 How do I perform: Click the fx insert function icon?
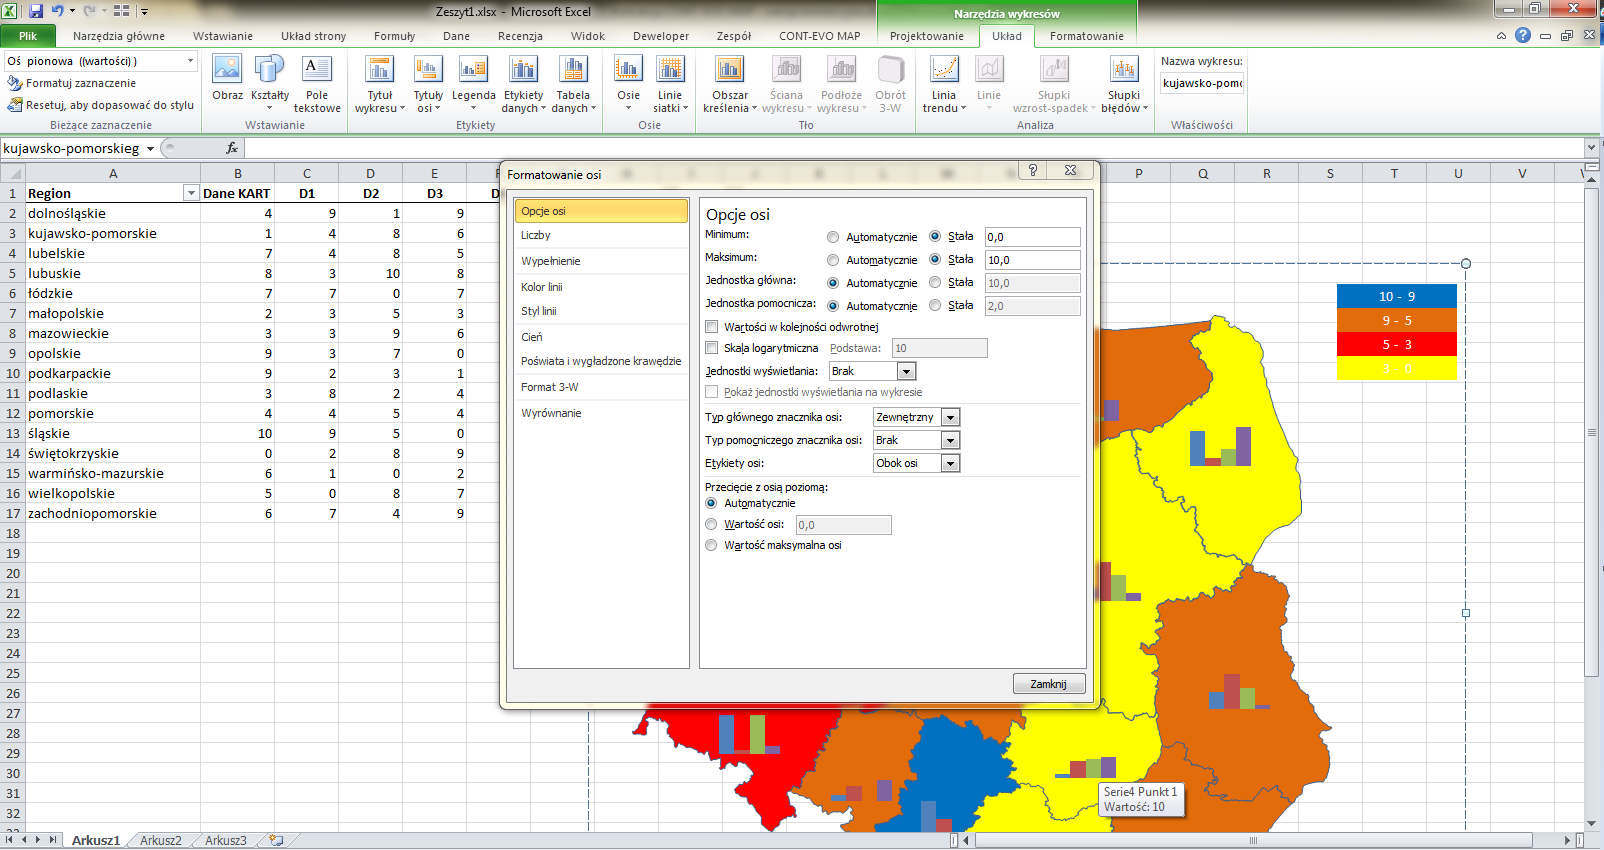tap(232, 148)
